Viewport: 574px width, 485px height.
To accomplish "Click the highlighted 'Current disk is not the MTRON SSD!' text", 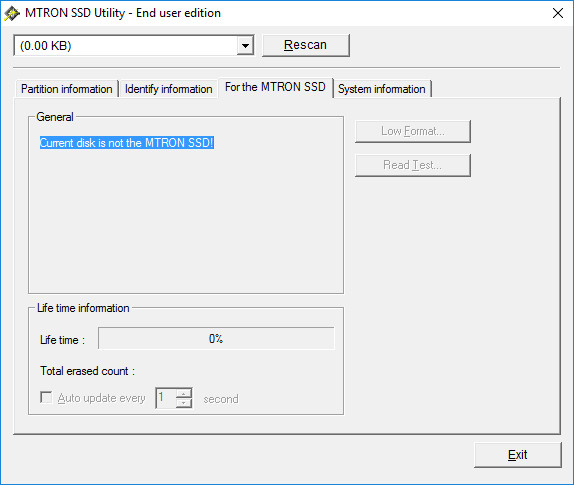I will (127, 143).
